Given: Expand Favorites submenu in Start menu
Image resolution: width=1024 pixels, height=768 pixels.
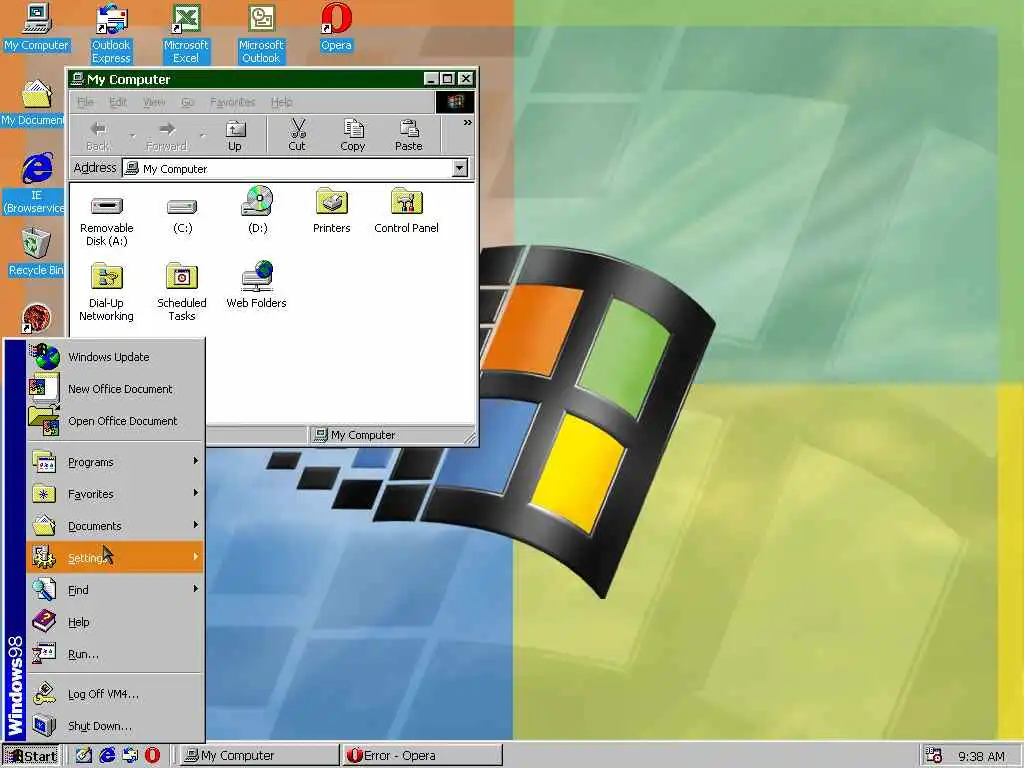Looking at the screenshot, I should 116,494.
